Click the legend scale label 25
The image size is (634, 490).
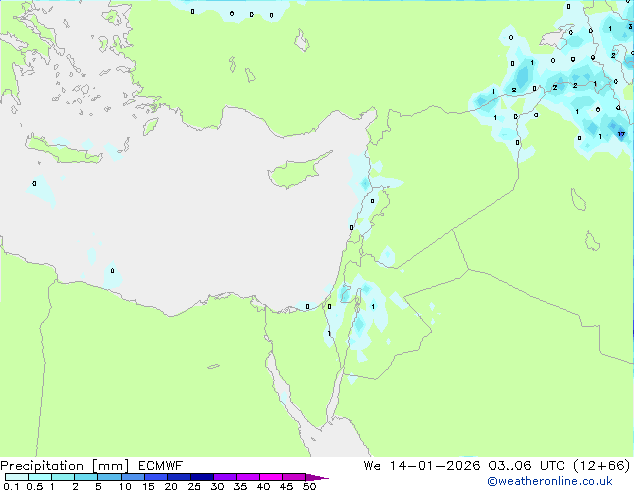tap(194, 486)
